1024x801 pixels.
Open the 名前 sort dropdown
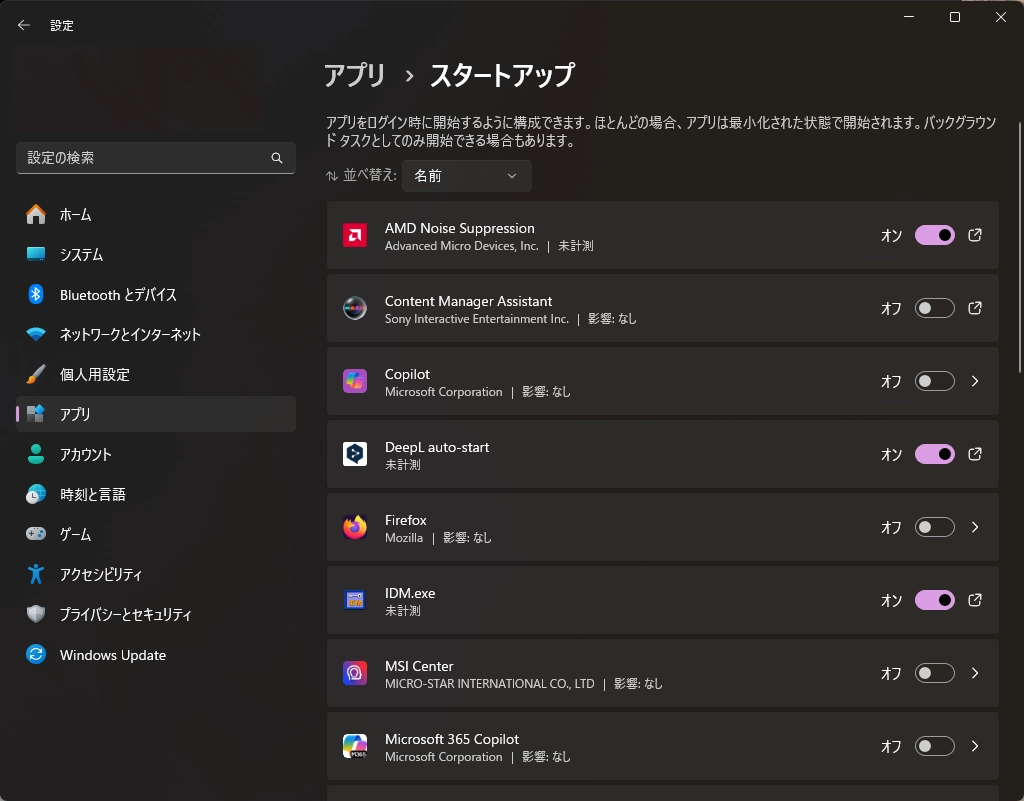point(466,176)
